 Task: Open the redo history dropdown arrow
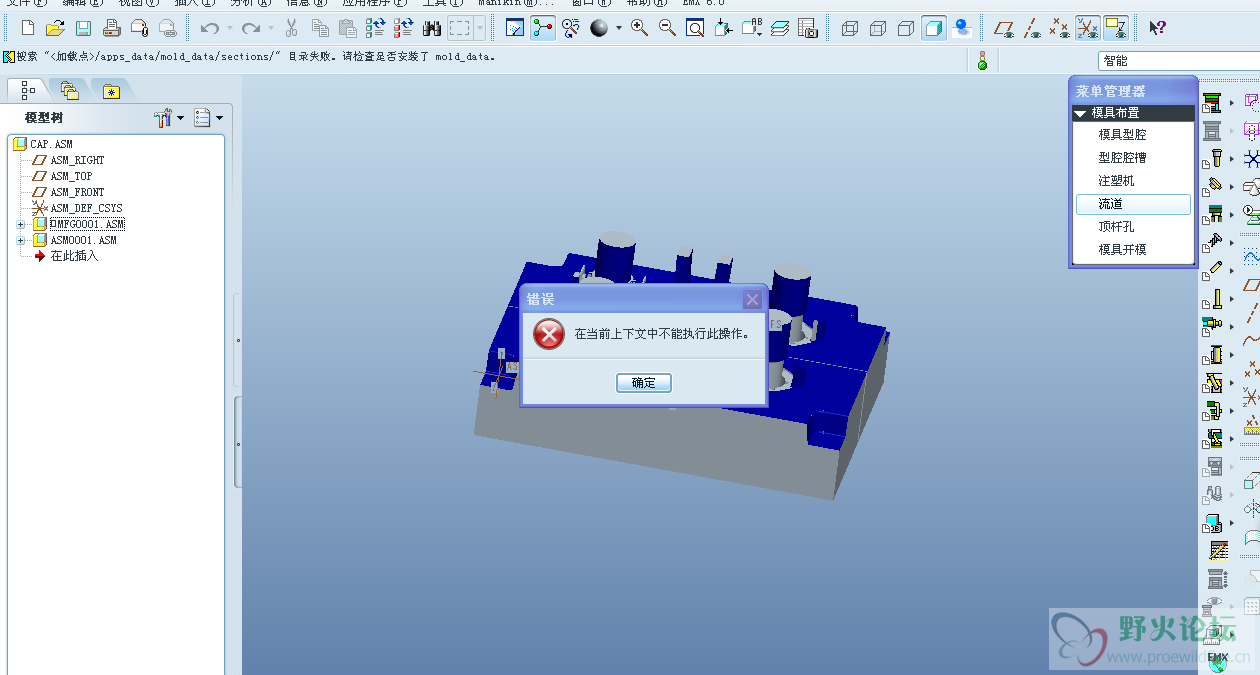270,28
